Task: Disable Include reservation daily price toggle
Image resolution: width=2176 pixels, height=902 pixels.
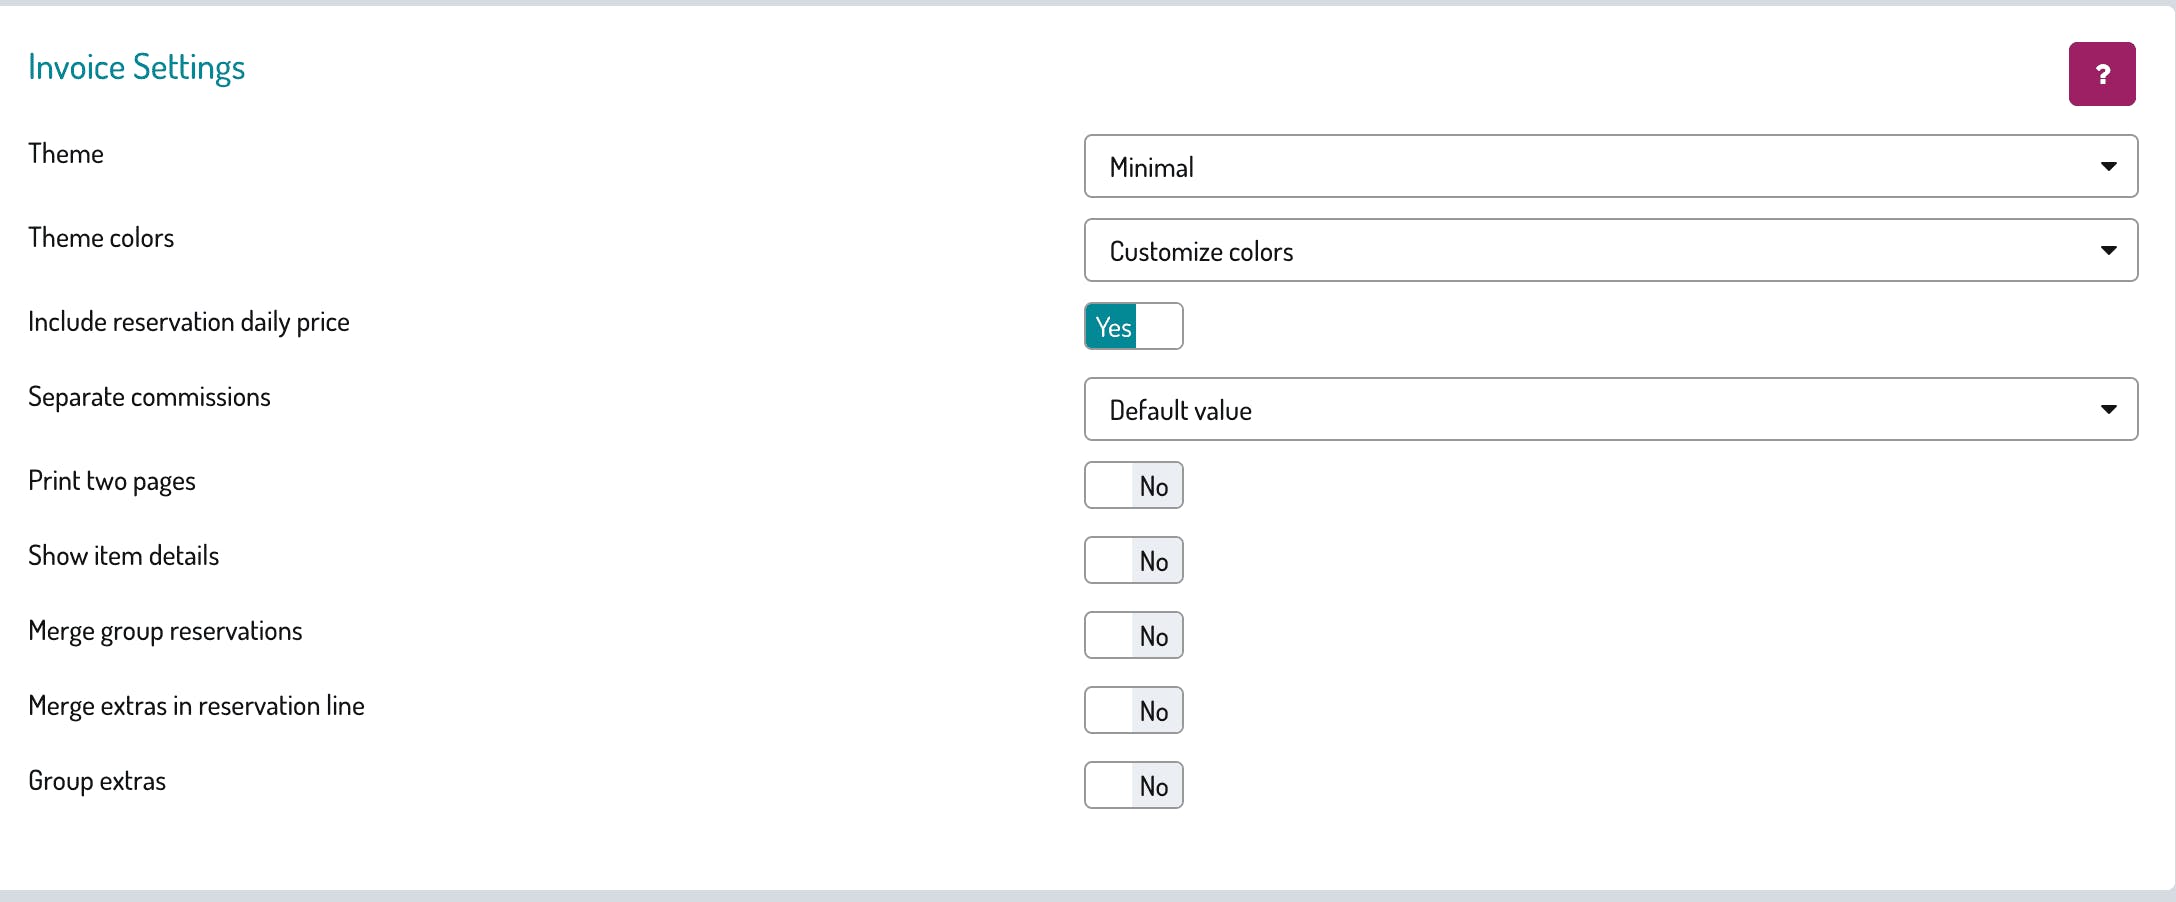Action: [1133, 326]
